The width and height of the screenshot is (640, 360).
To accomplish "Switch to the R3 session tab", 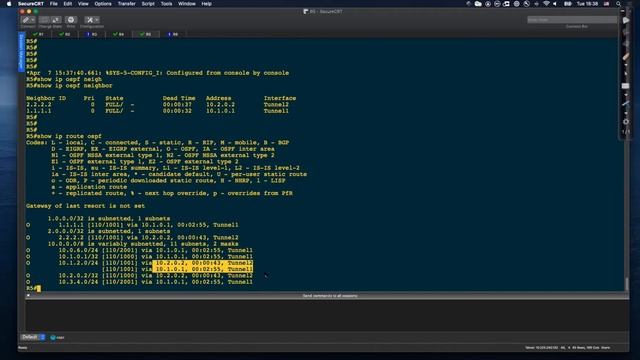I will (91, 34).
